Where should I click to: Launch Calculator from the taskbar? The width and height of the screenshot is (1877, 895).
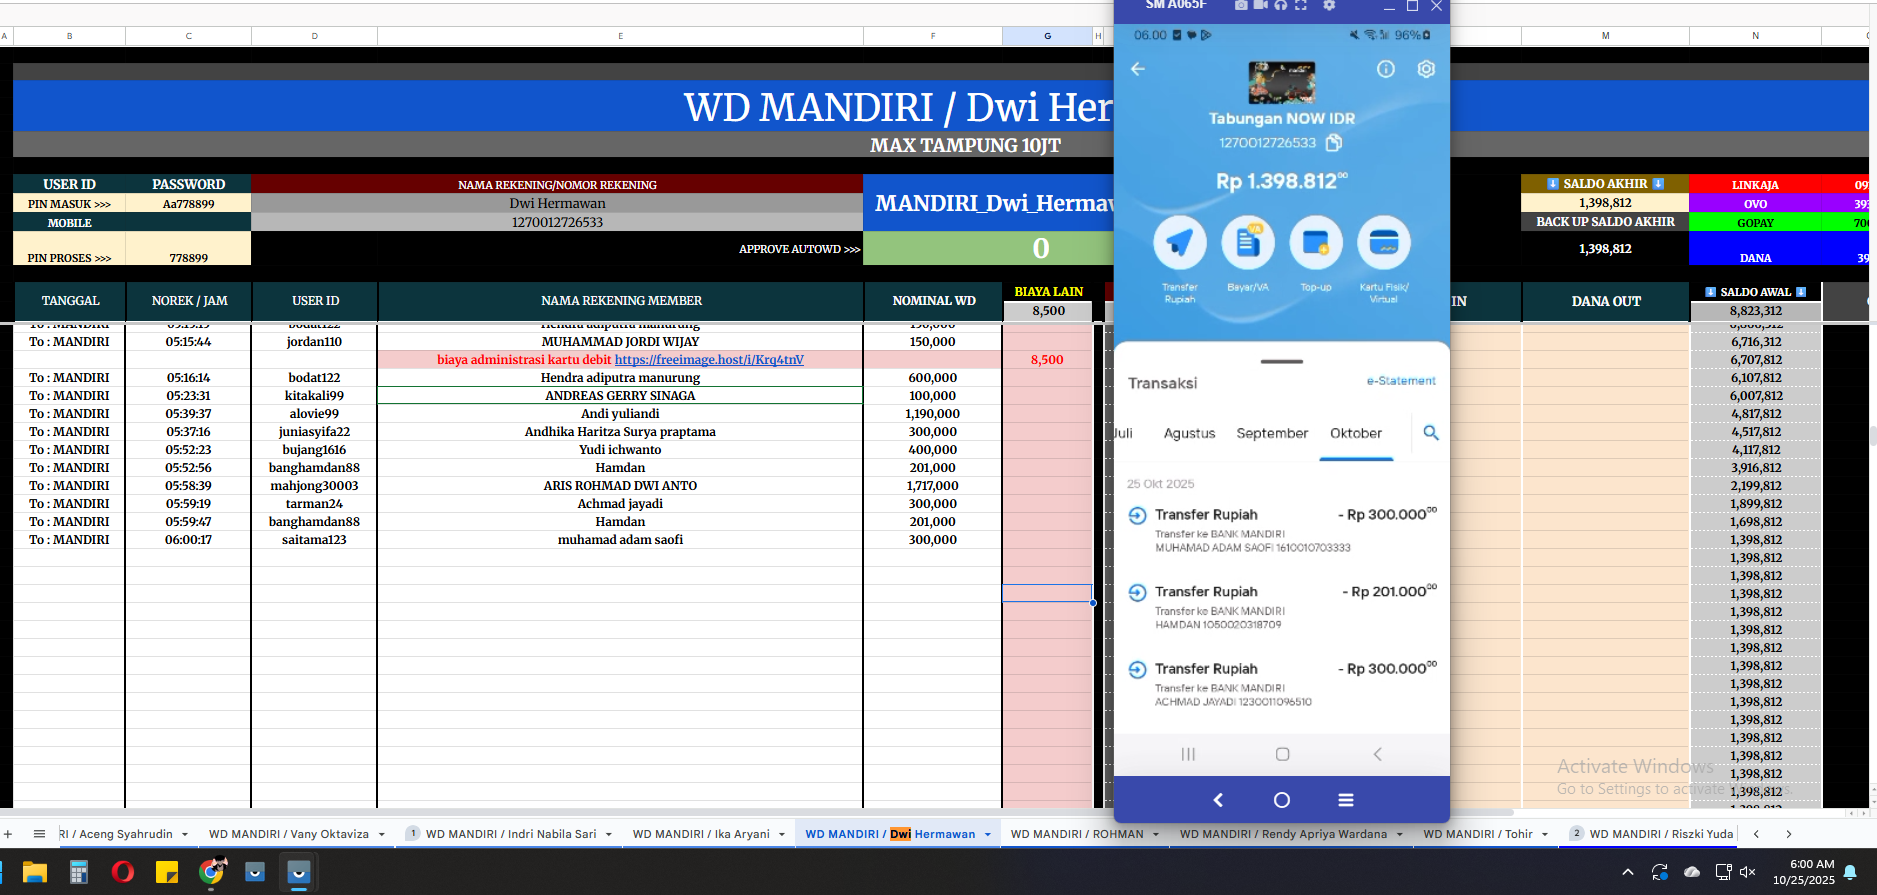click(x=79, y=872)
